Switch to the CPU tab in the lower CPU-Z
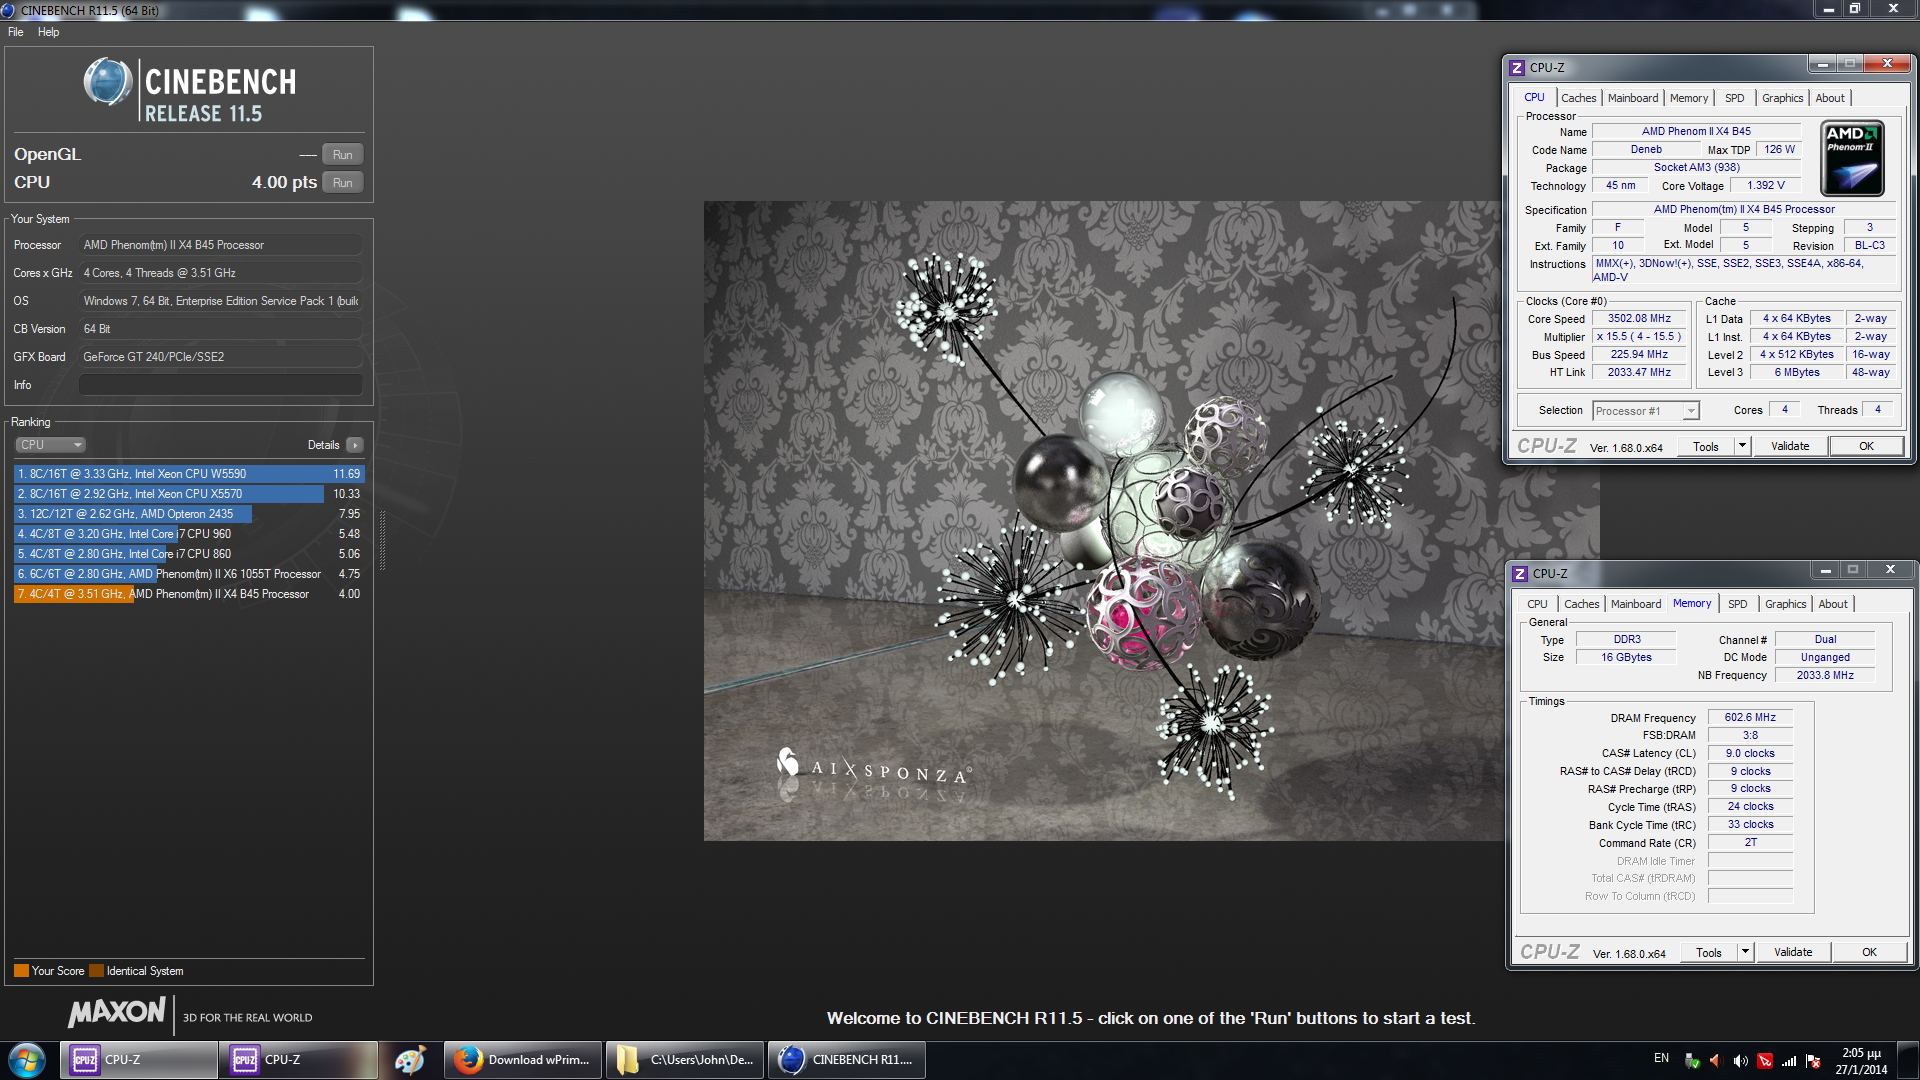The image size is (1920, 1080). 1537,604
